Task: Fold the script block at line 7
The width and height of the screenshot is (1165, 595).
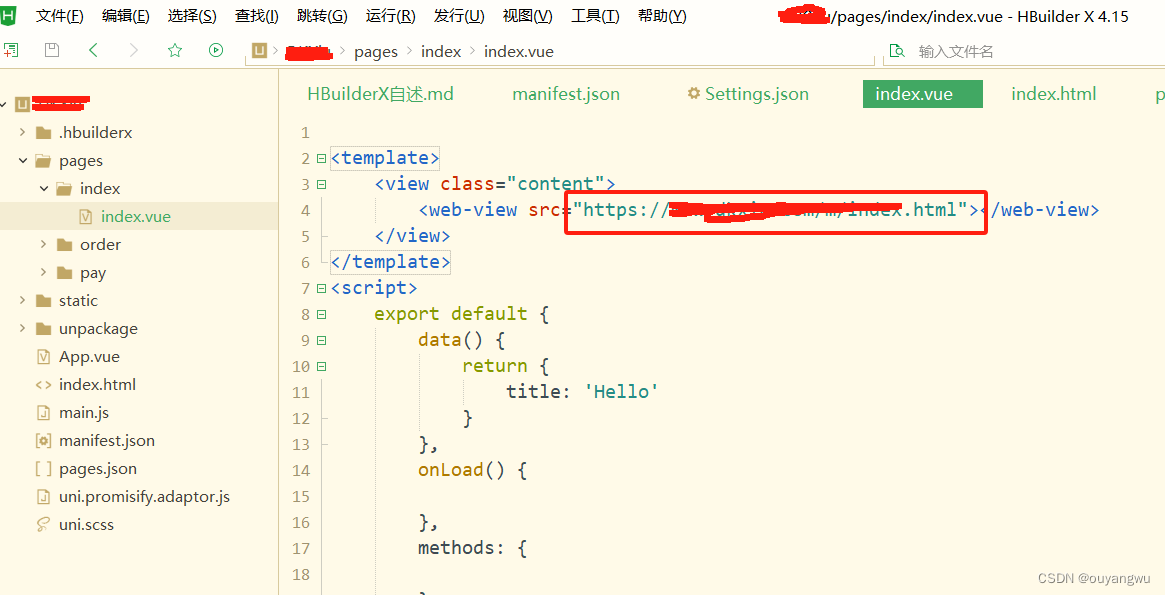Action: pos(321,288)
